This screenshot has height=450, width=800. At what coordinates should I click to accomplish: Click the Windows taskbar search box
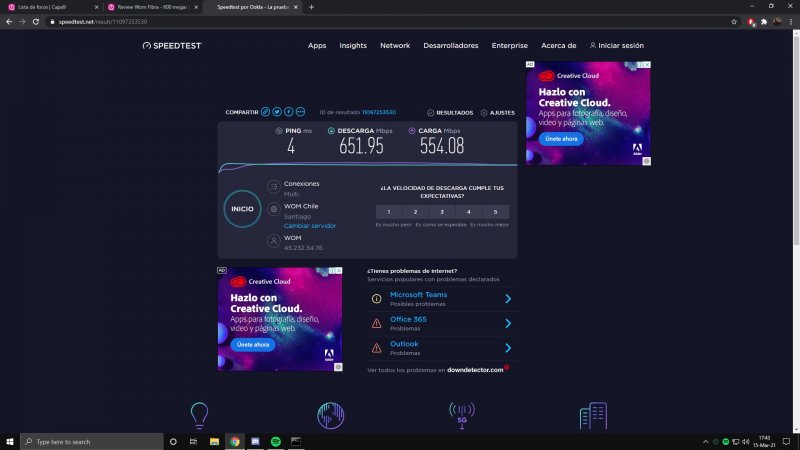coord(90,441)
